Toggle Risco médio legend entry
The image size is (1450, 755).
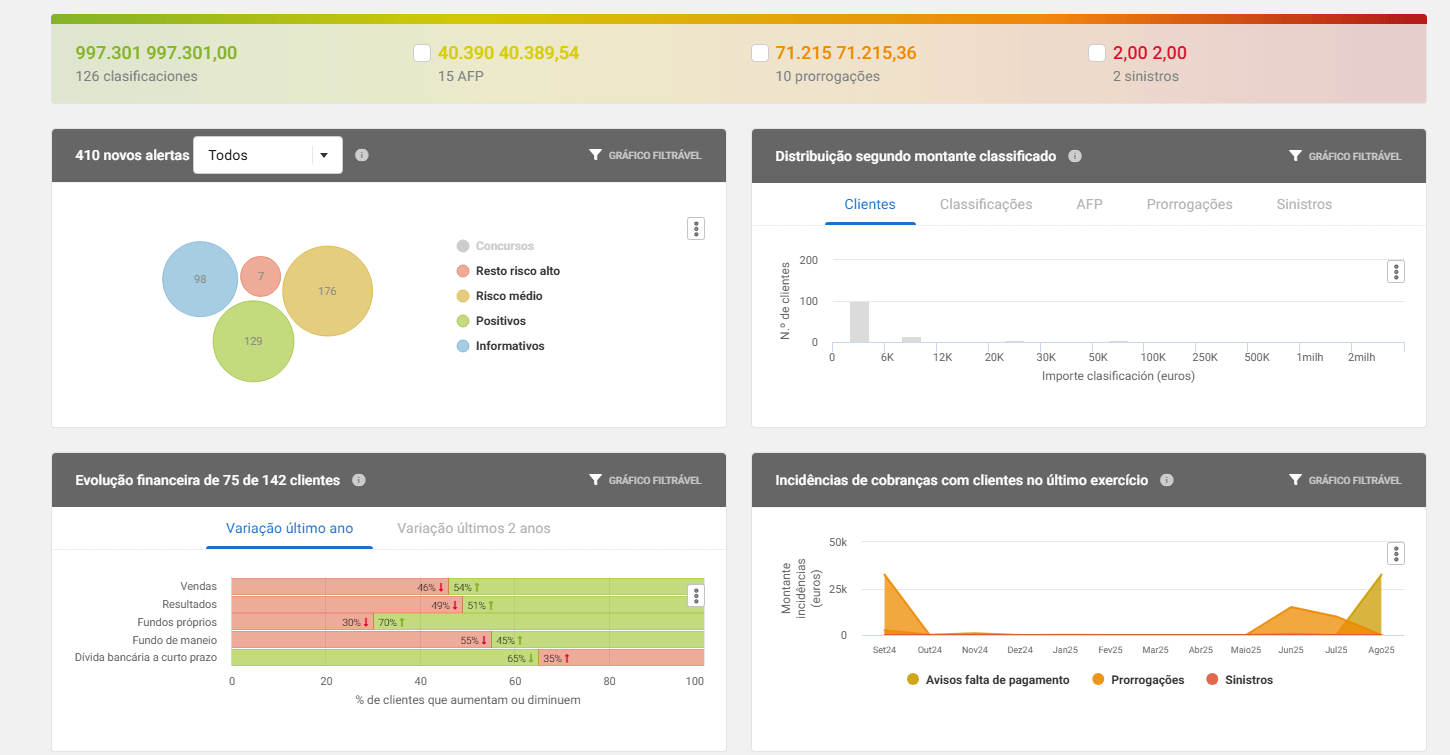point(508,296)
